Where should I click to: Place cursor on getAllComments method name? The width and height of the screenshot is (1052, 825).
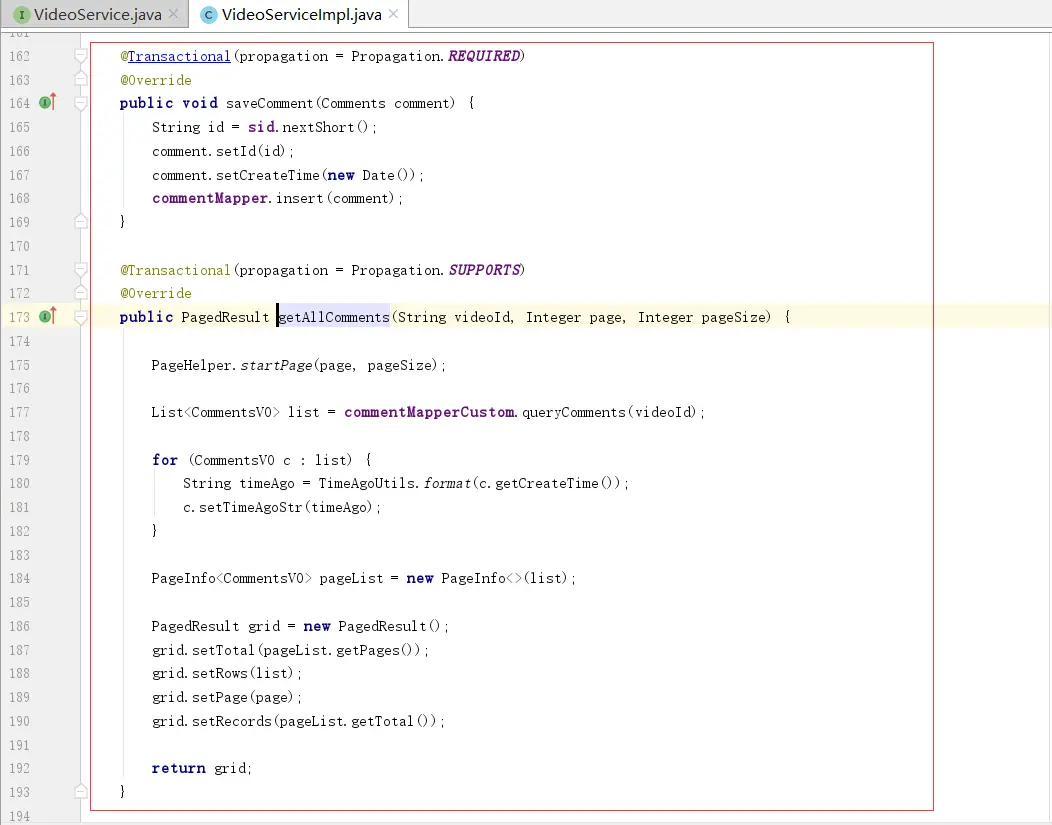(333, 317)
